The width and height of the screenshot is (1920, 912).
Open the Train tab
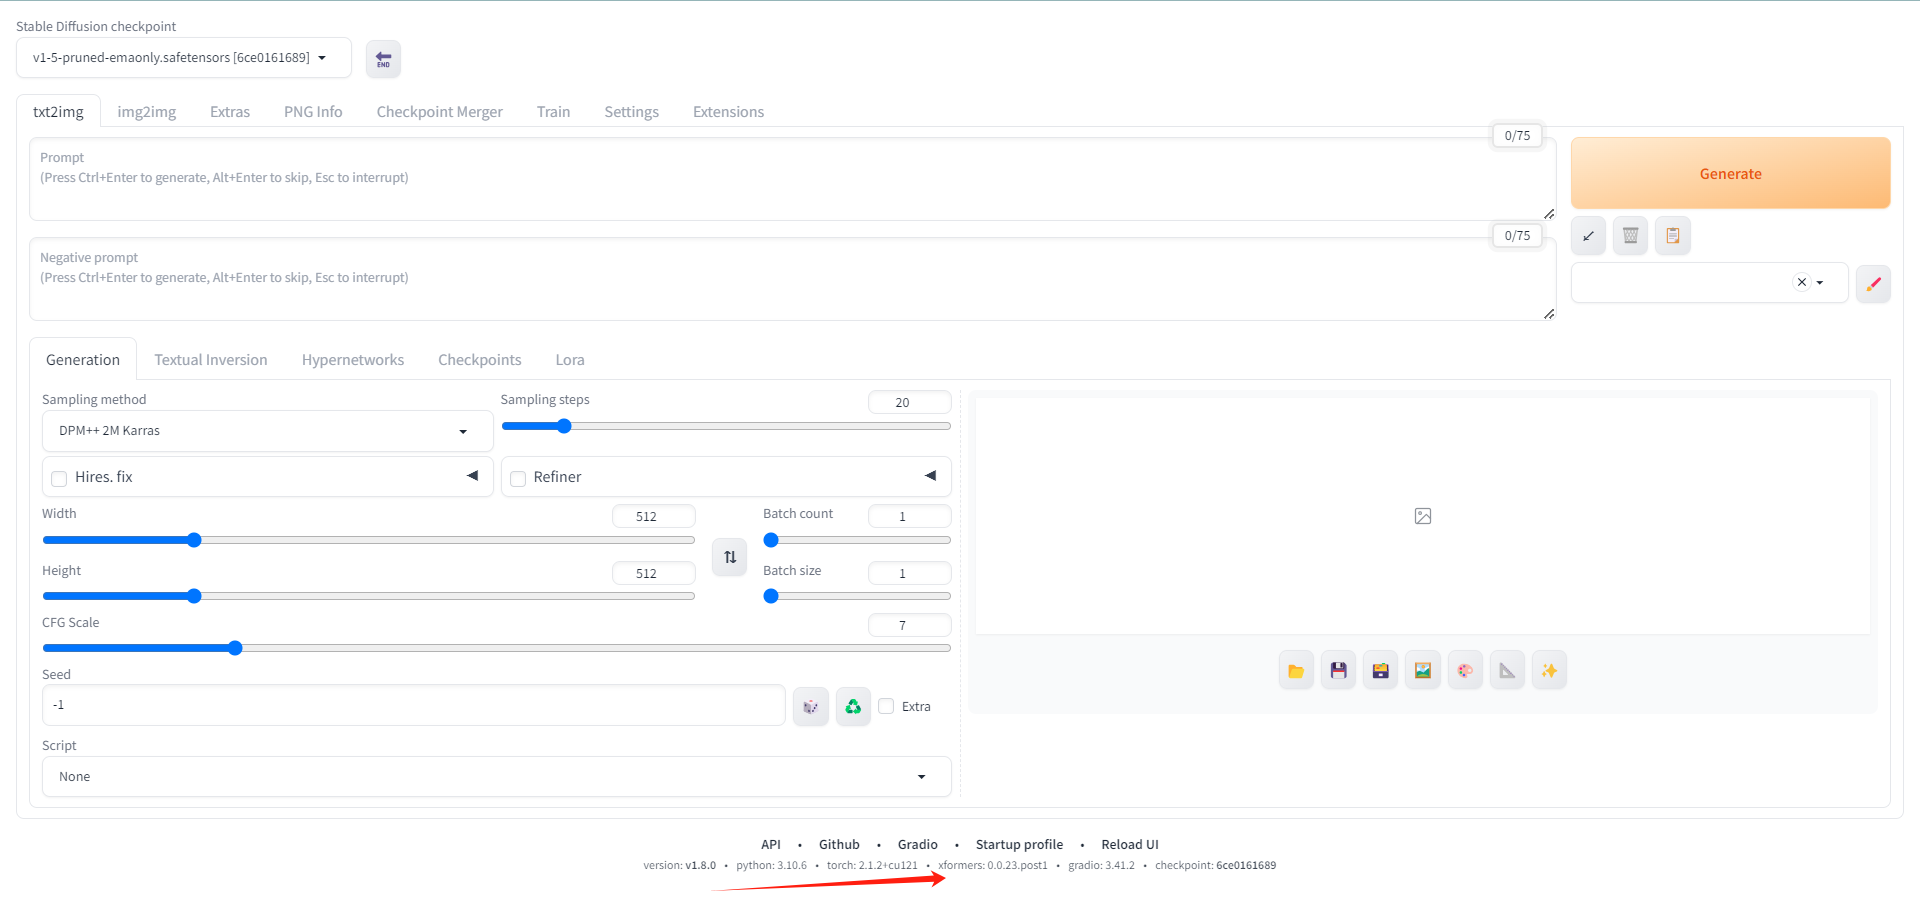(x=553, y=112)
